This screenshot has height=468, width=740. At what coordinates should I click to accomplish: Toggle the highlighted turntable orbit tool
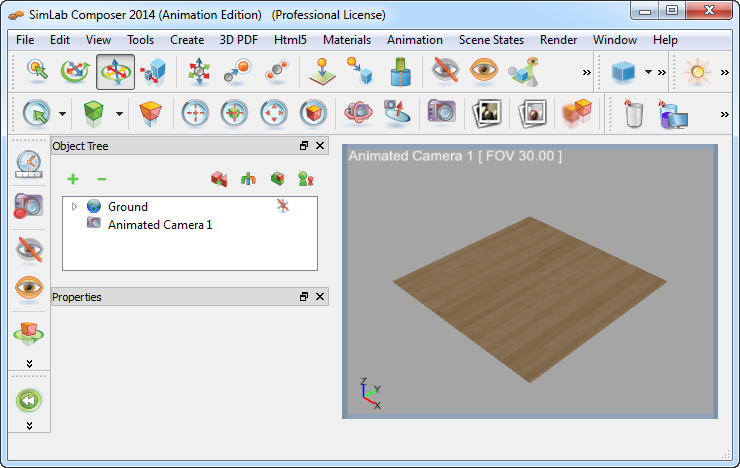116,72
